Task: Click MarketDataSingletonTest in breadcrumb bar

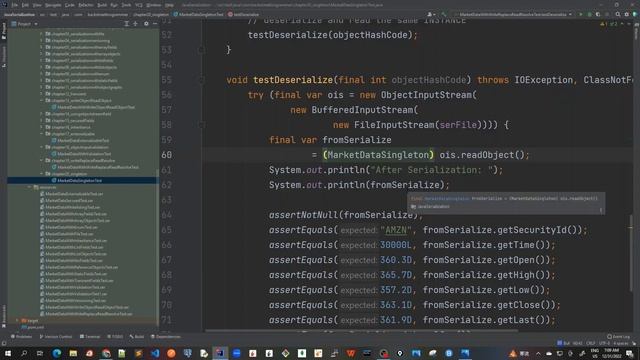Action: pos(198,14)
